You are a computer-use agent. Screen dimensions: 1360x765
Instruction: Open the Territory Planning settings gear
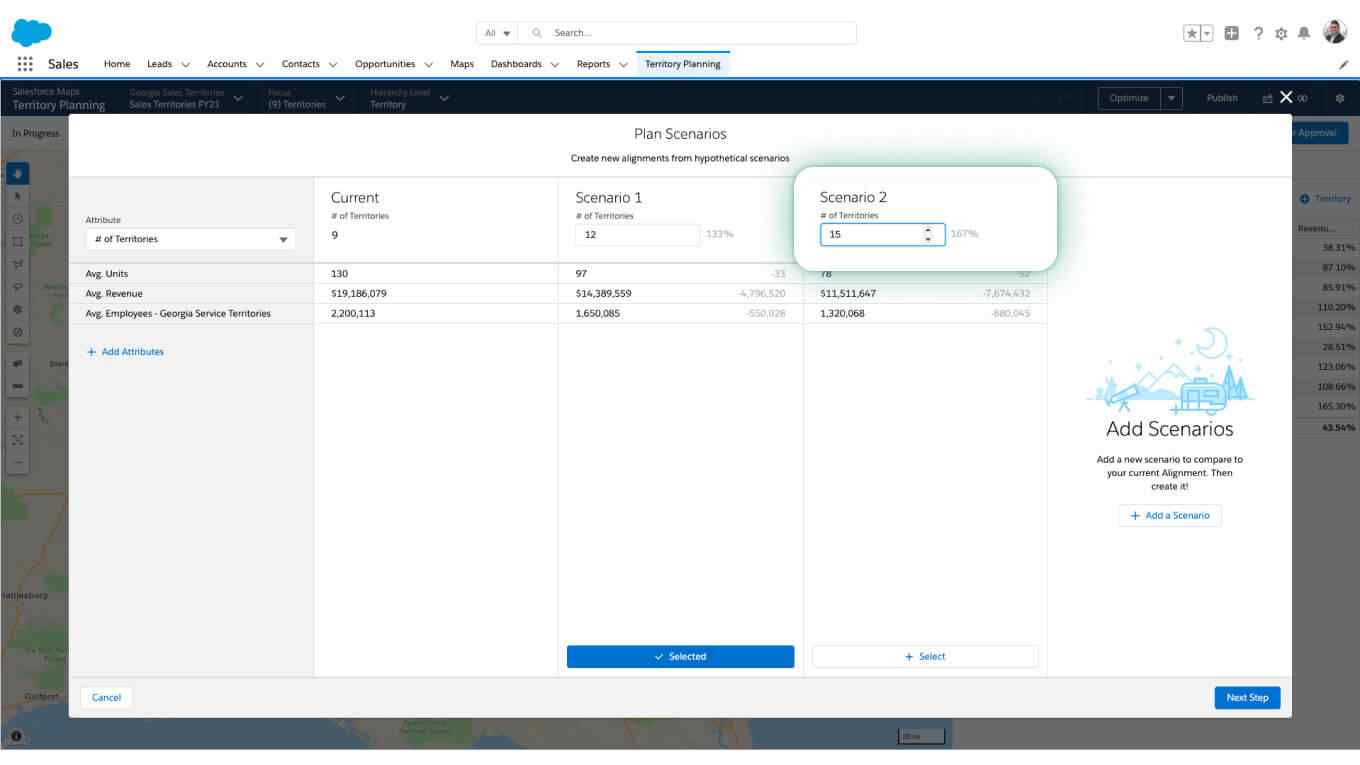click(x=1340, y=98)
